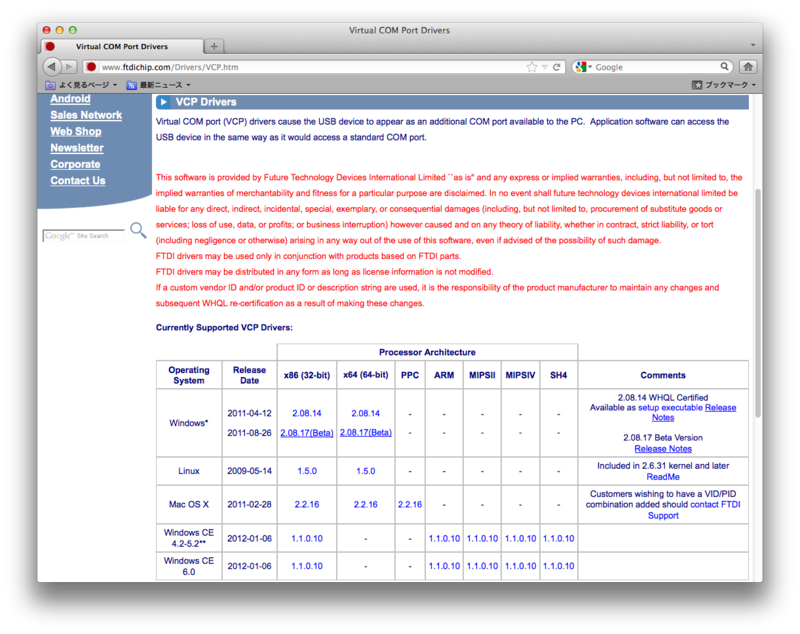Click the search magnifier in Google box
The image size is (800, 634).
coord(724,66)
